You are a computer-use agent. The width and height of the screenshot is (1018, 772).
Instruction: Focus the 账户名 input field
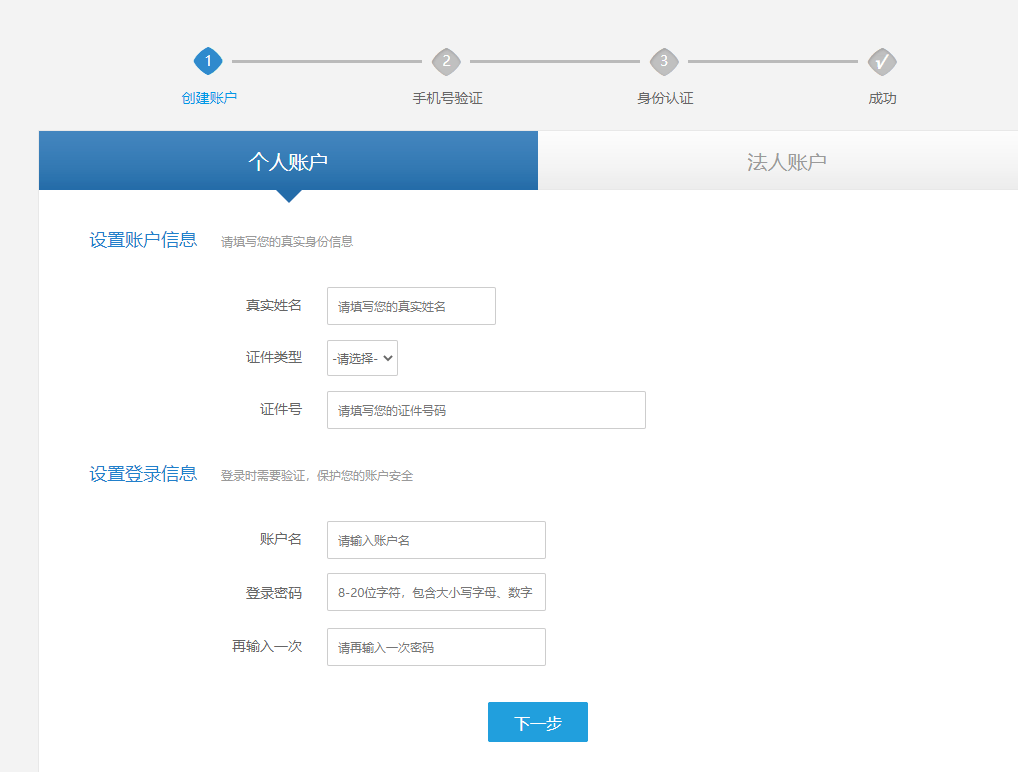click(x=436, y=540)
